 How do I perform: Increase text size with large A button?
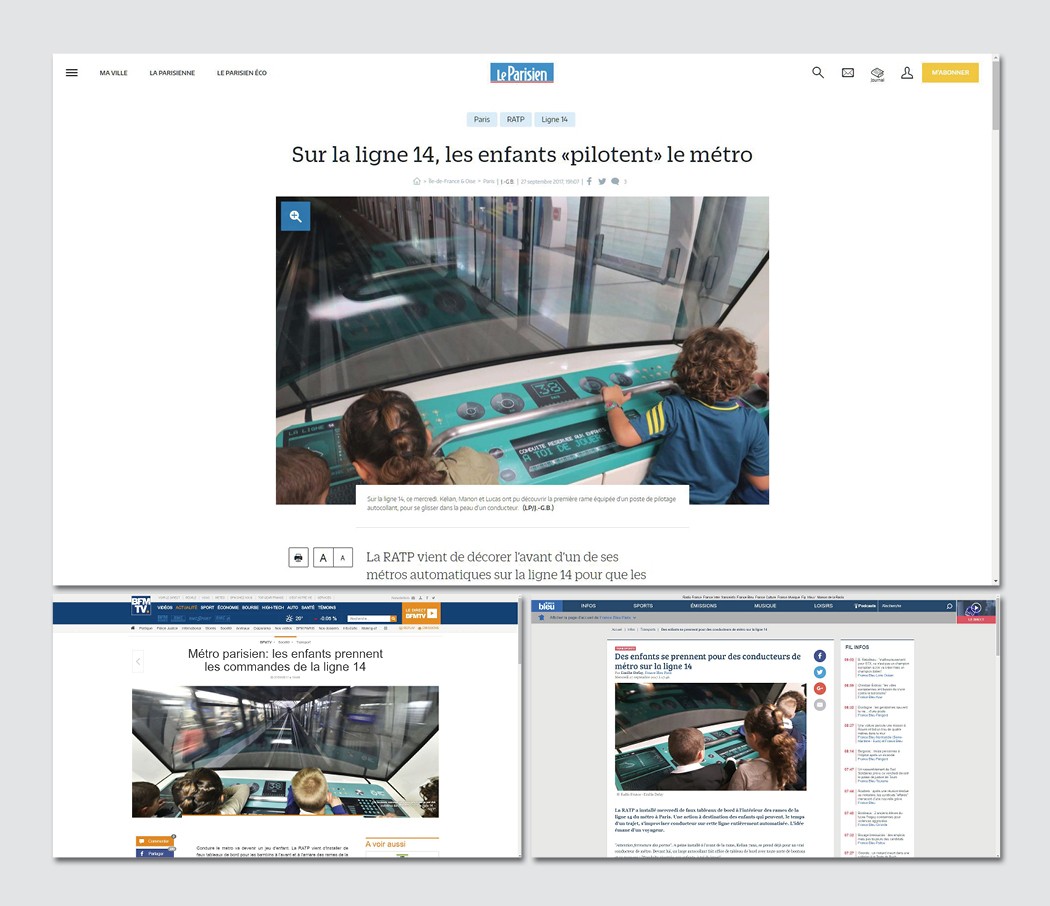[323, 557]
